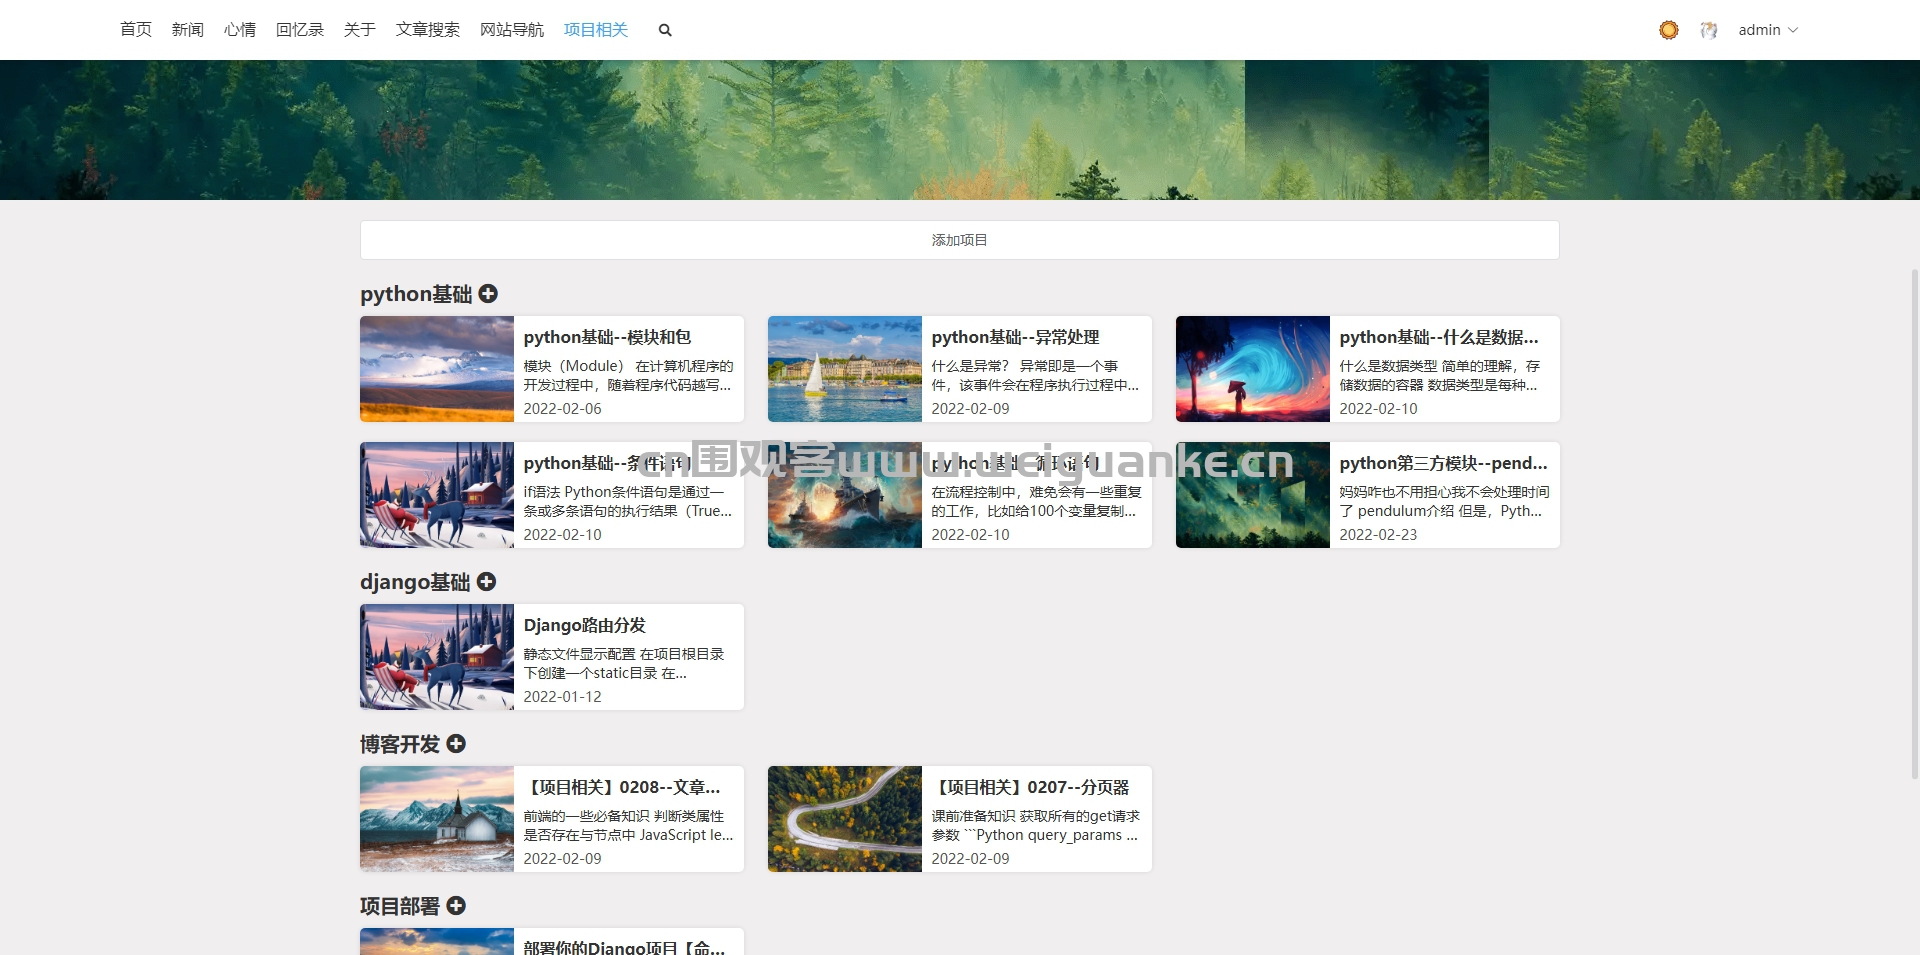Screen dimensions: 1920x955
Task: Open the search magnifier icon in navbar
Action: tap(665, 30)
